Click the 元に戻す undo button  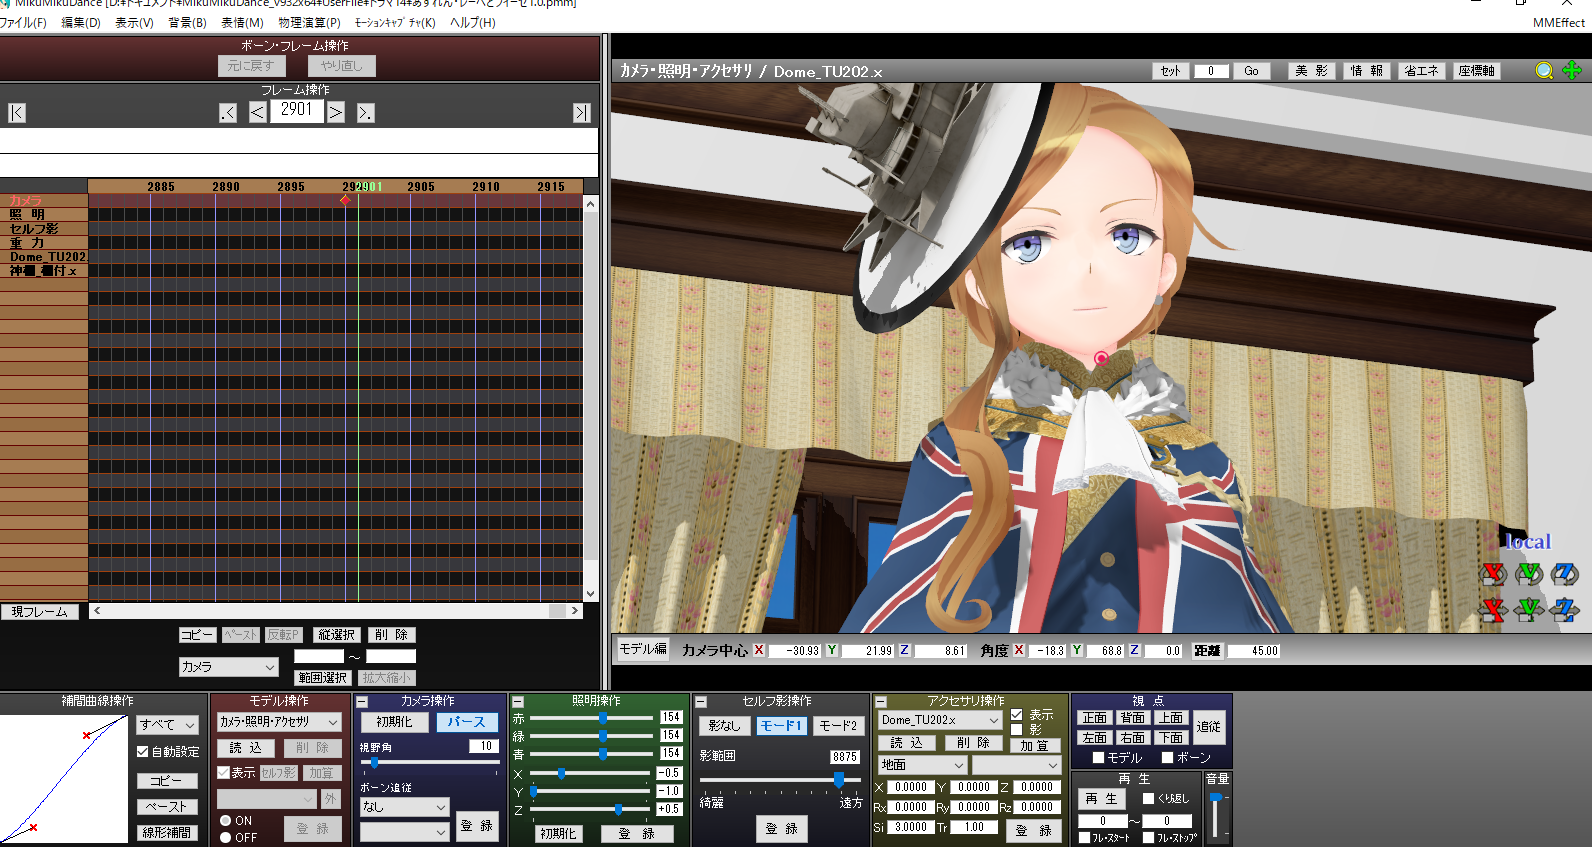tap(251, 66)
